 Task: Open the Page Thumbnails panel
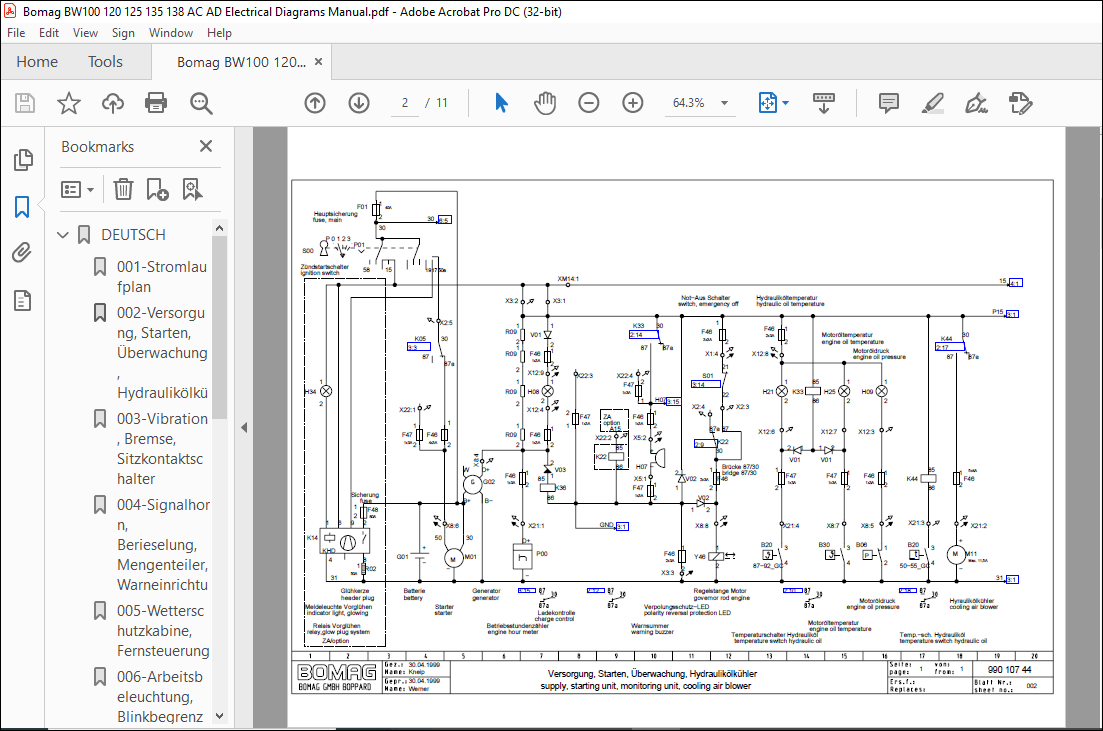pyautogui.click(x=23, y=159)
